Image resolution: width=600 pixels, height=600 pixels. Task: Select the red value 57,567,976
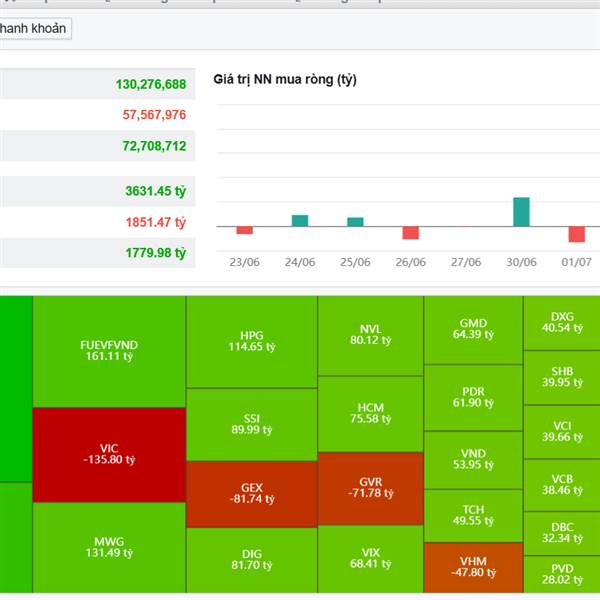154,115
